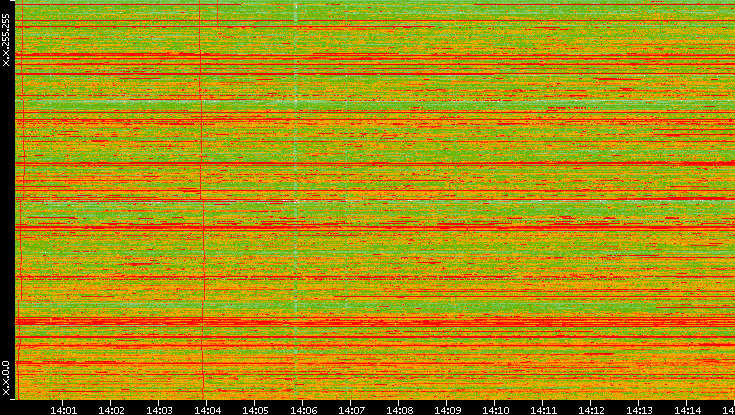Click the x.x.255.255 address axis label
The height and width of the screenshot is (415, 735).
pos(6,40)
